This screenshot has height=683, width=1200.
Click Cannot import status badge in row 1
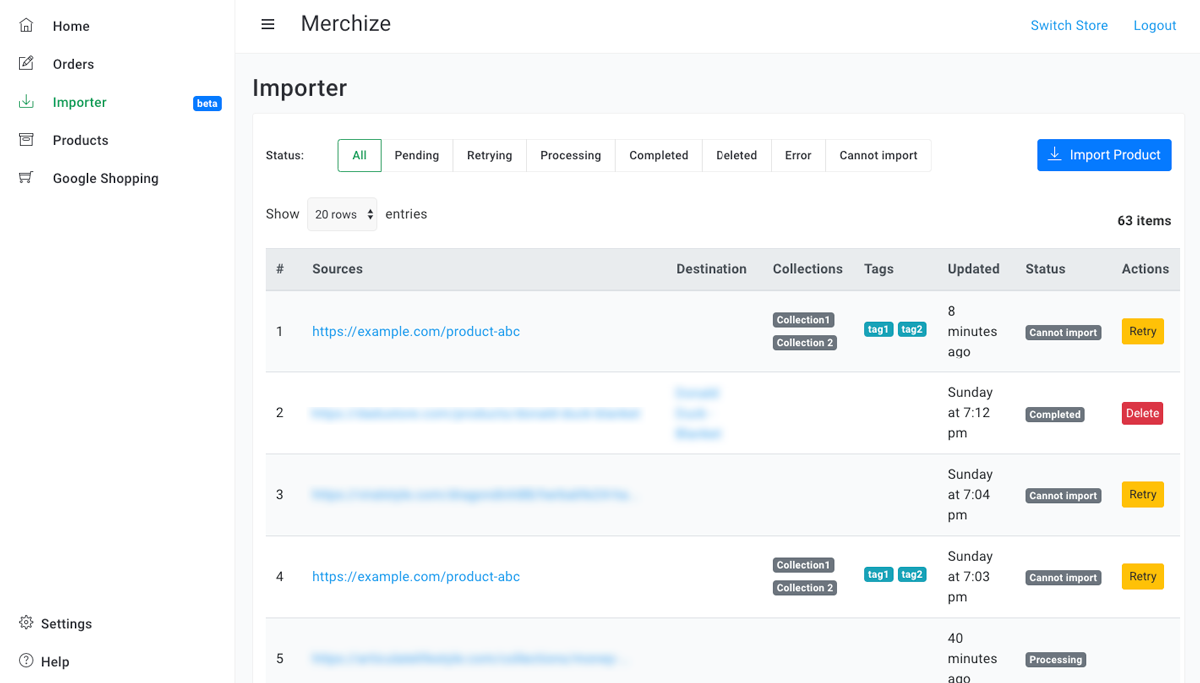[x=1063, y=332]
